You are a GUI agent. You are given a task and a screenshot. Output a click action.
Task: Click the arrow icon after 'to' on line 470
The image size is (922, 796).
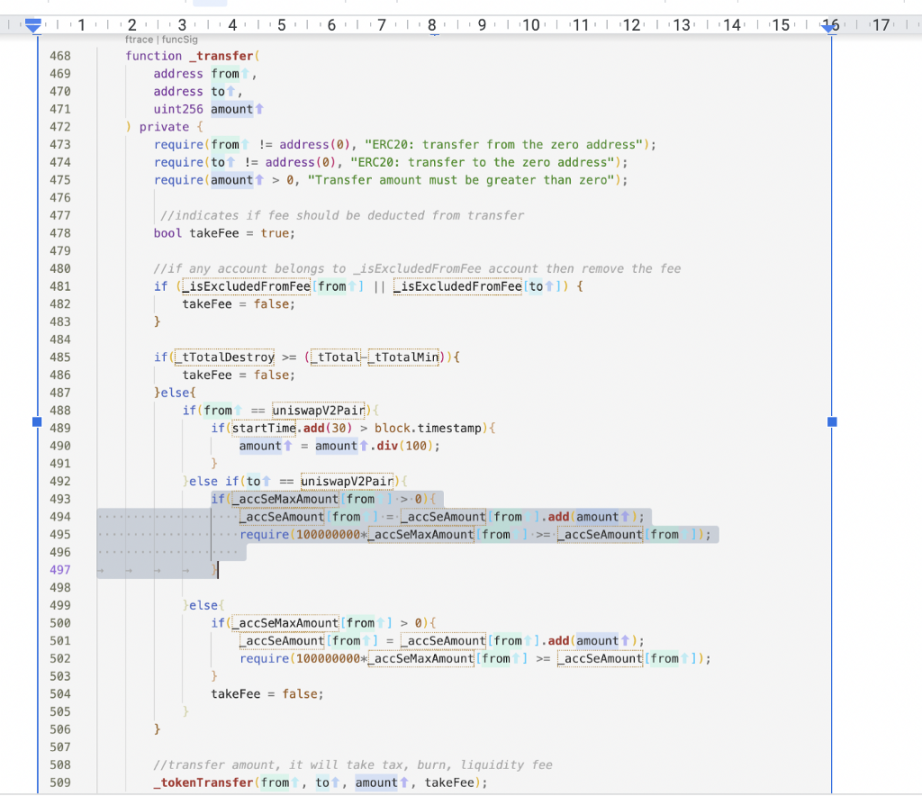click(x=233, y=92)
